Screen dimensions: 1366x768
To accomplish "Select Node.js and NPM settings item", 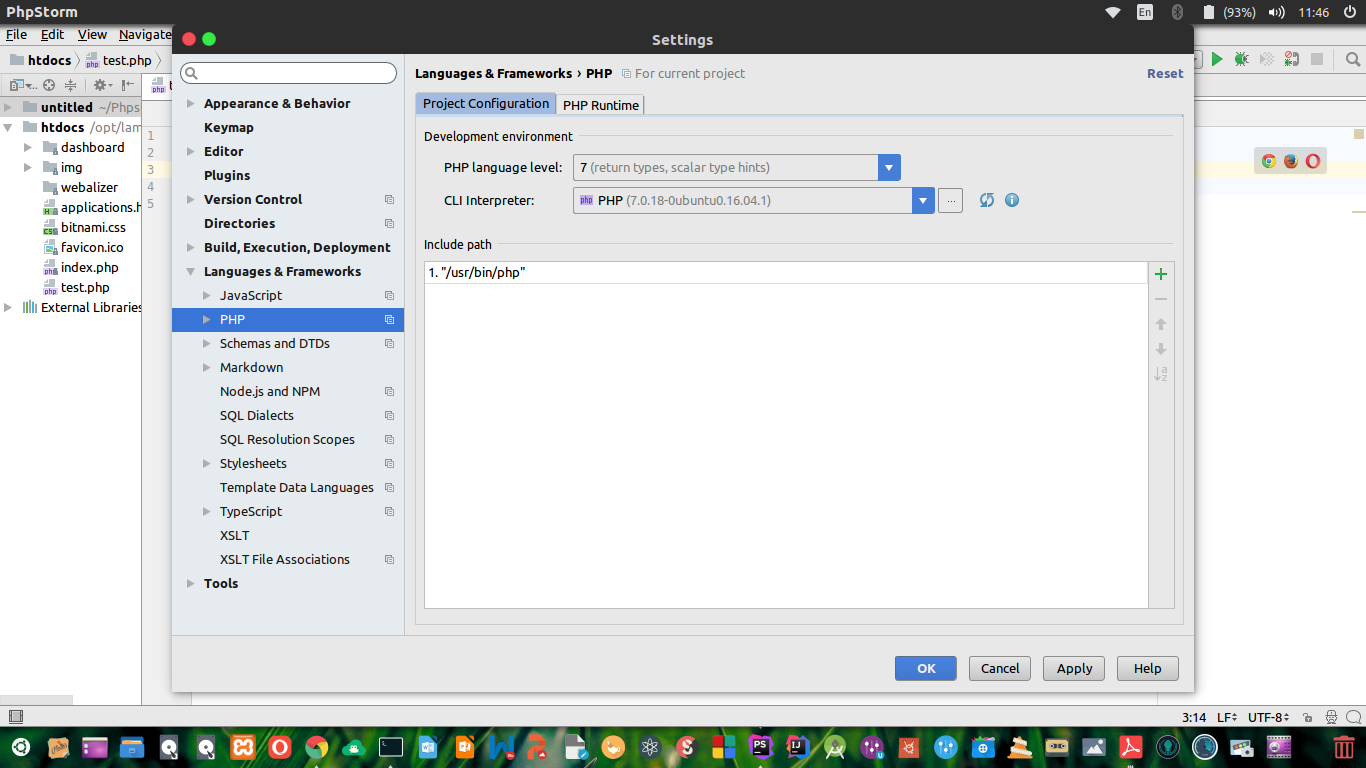I will pos(270,391).
